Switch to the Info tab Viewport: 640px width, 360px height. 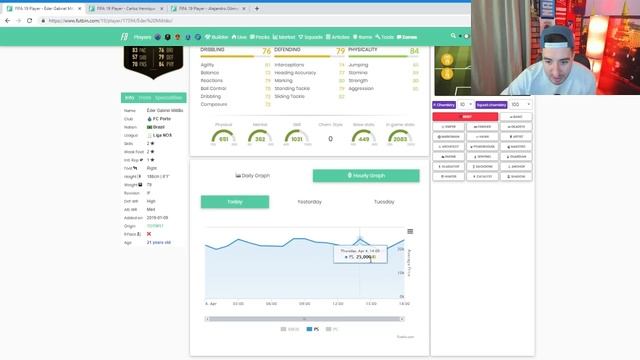[x=129, y=98]
